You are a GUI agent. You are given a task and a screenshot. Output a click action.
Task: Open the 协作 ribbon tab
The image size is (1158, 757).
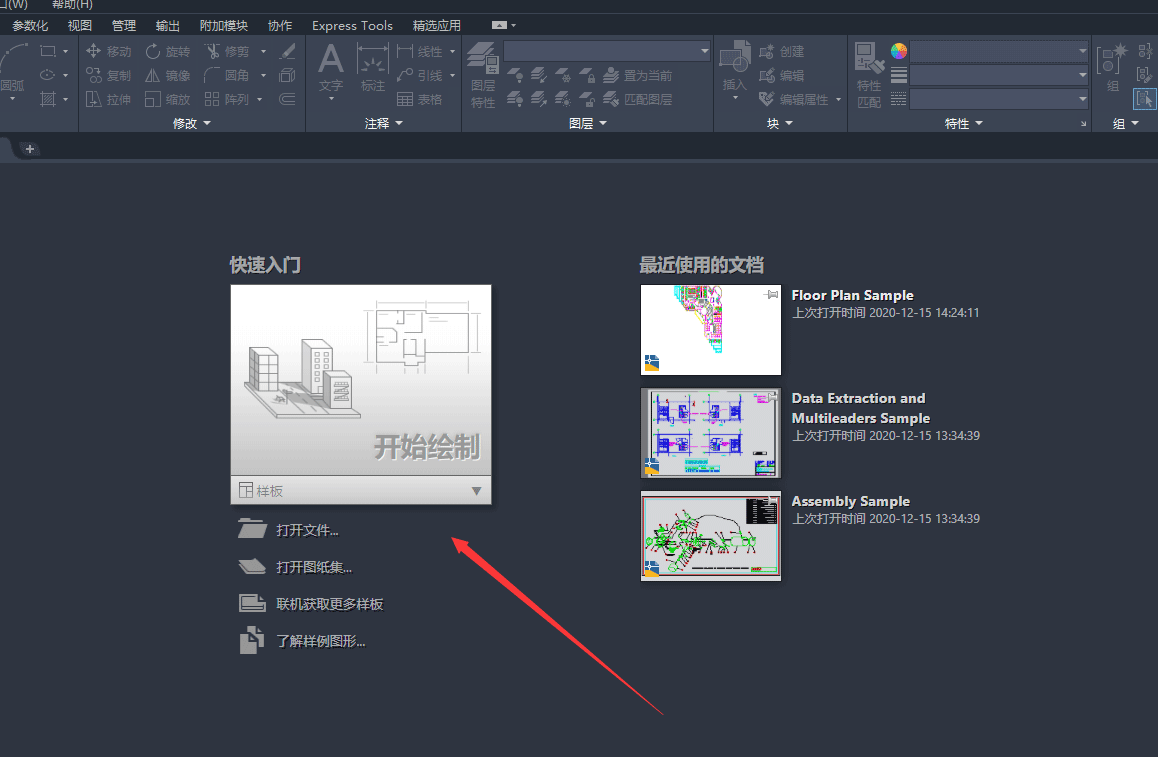pyautogui.click(x=280, y=25)
